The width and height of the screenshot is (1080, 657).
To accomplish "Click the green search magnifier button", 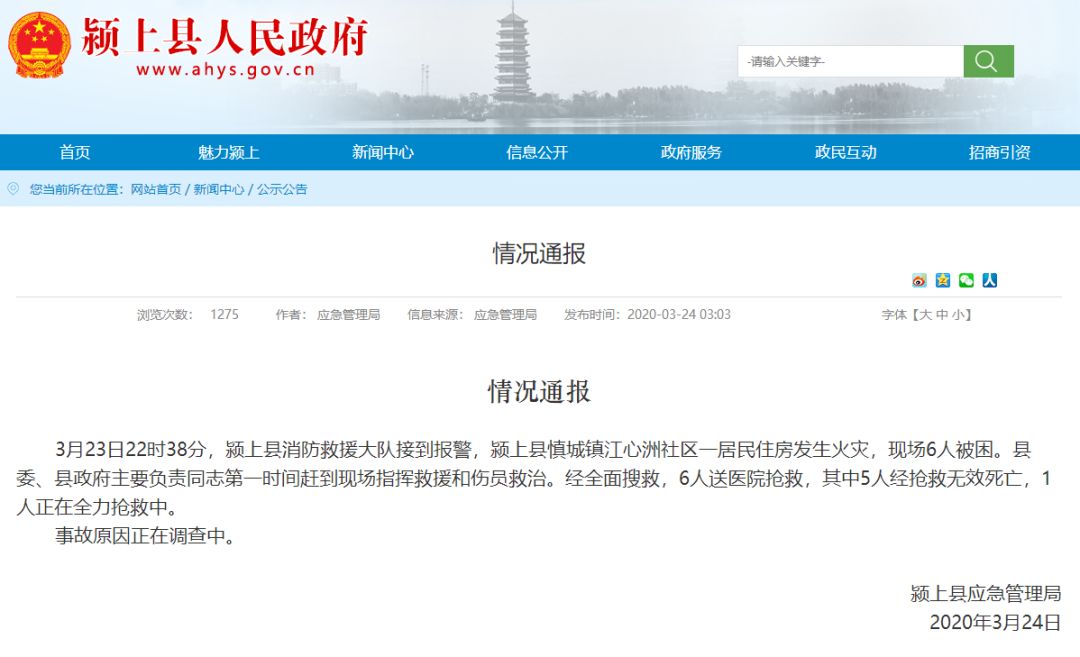I will point(988,61).
